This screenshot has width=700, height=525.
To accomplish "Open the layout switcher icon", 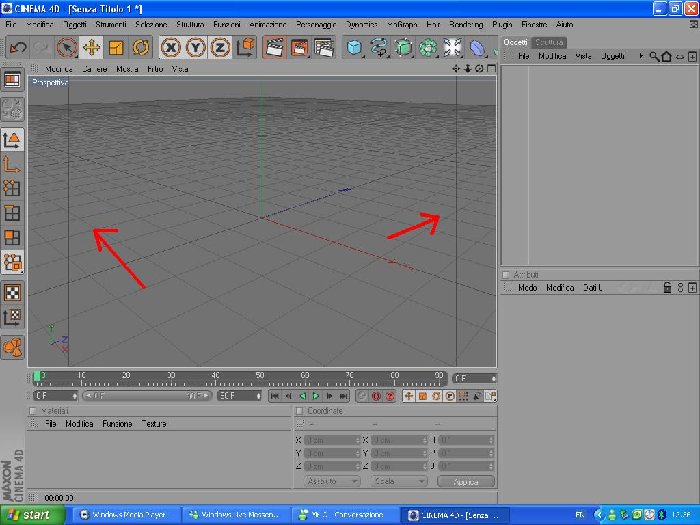I will (x=12, y=80).
